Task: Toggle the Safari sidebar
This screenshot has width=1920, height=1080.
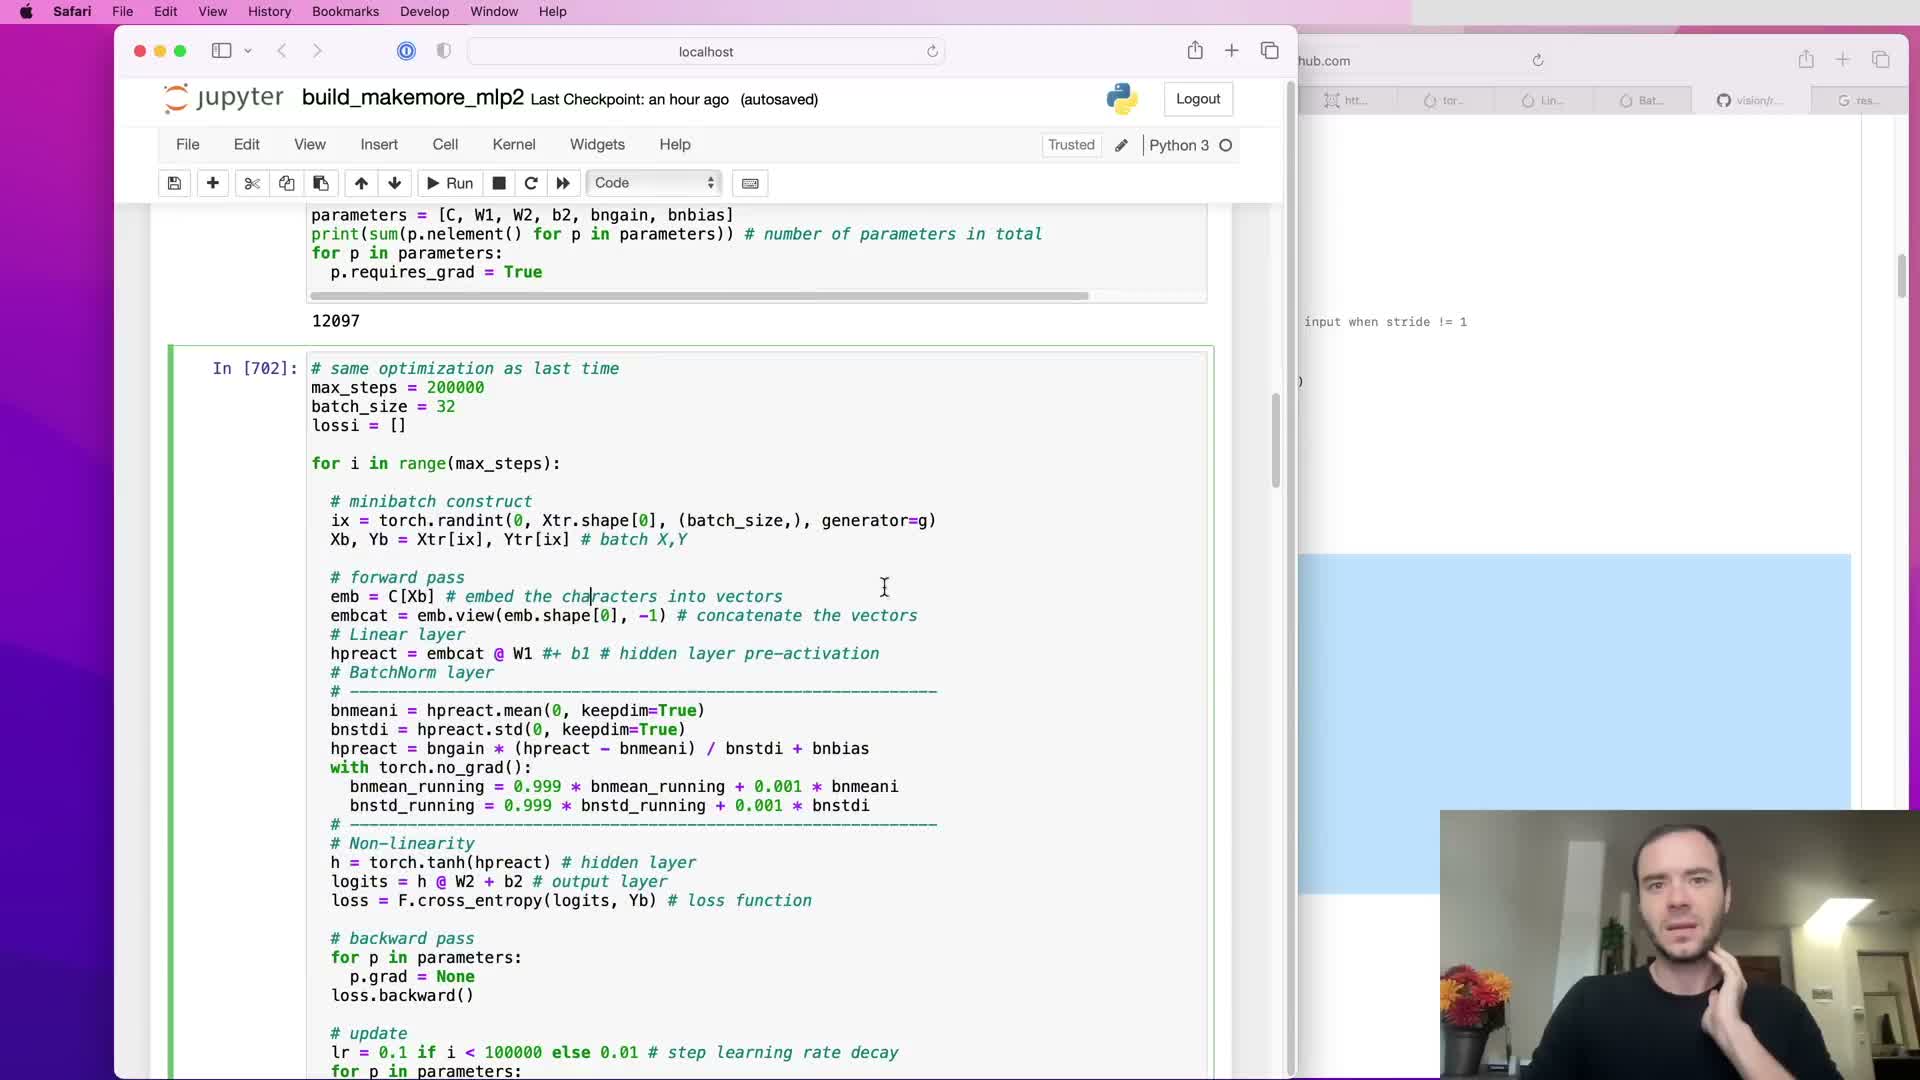Action: click(221, 51)
